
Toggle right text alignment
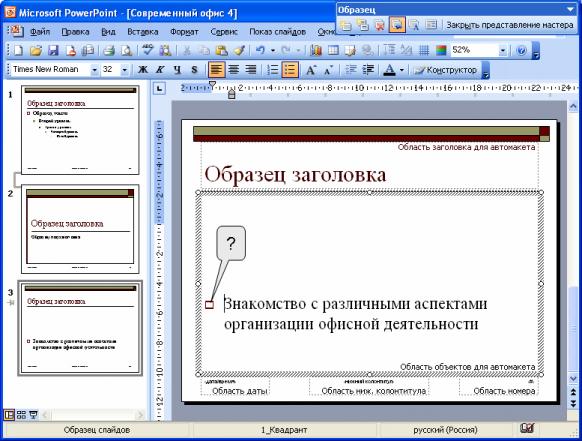pyautogui.click(x=251, y=70)
